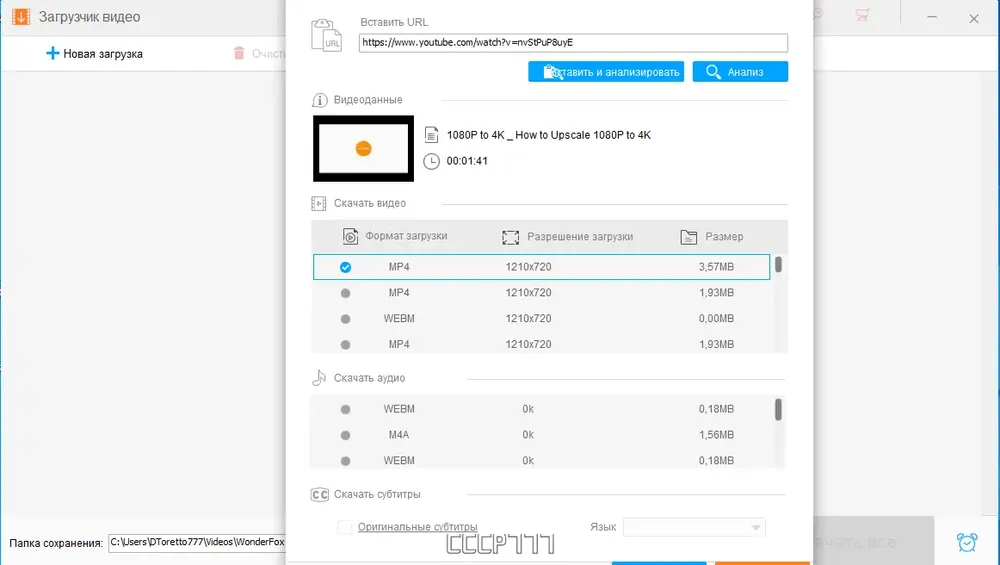
Task: Click the URL document icon
Action: [x=326, y=35]
